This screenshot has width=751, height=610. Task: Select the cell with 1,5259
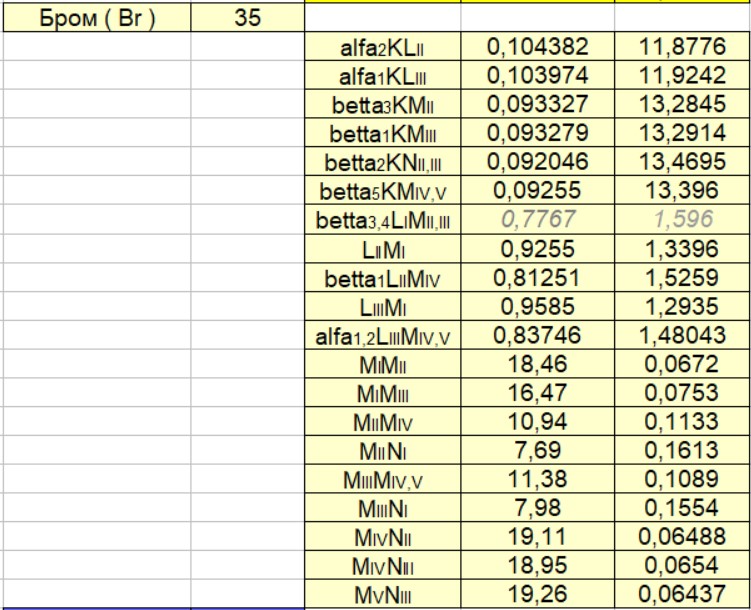tap(683, 278)
